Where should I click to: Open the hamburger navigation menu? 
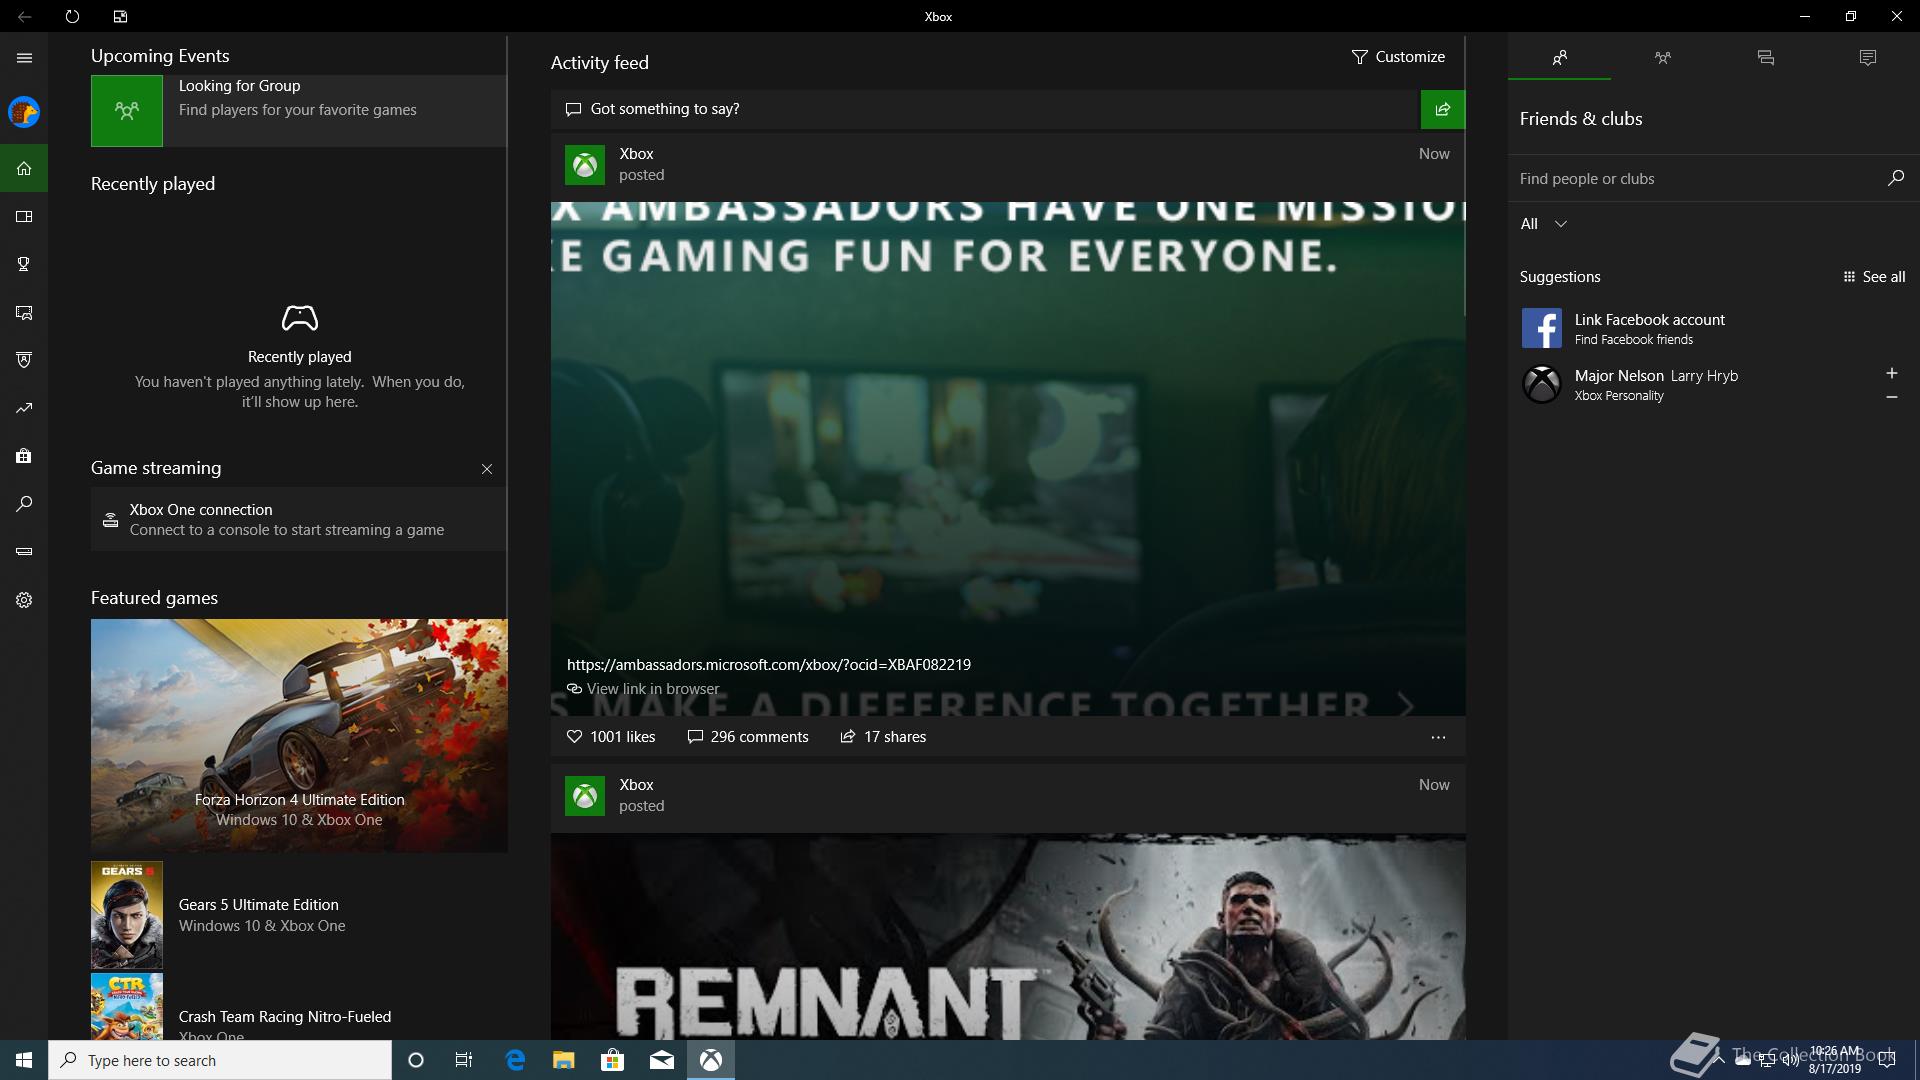[24, 58]
